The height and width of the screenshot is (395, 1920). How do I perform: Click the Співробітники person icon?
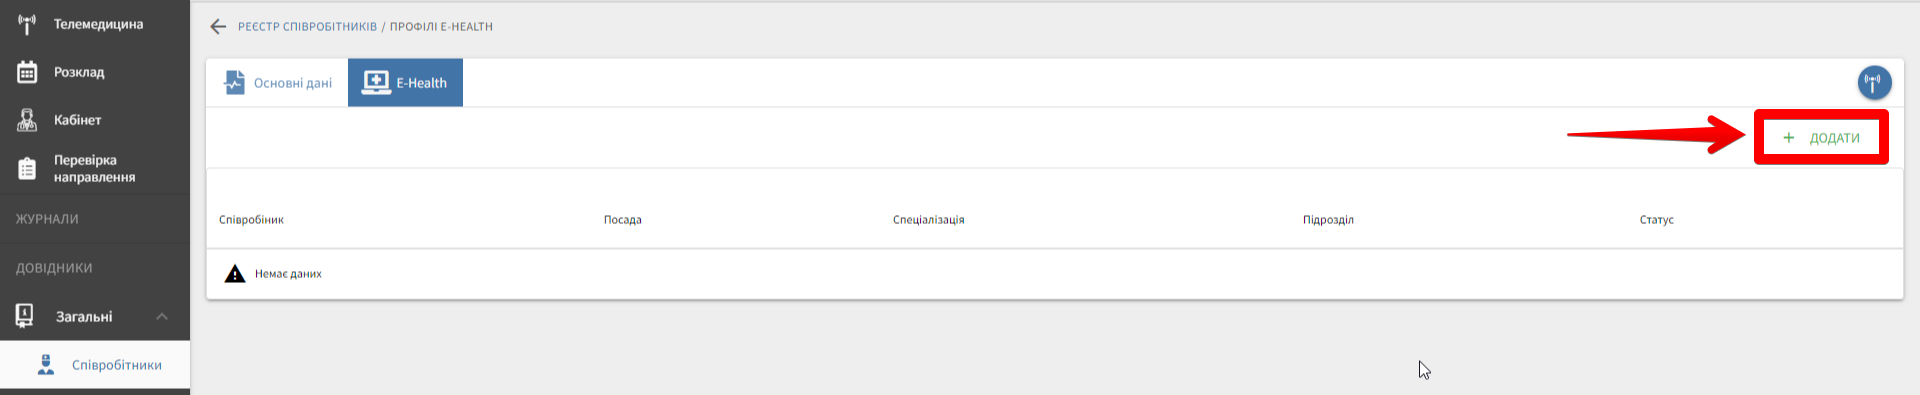pyautogui.click(x=46, y=364)
